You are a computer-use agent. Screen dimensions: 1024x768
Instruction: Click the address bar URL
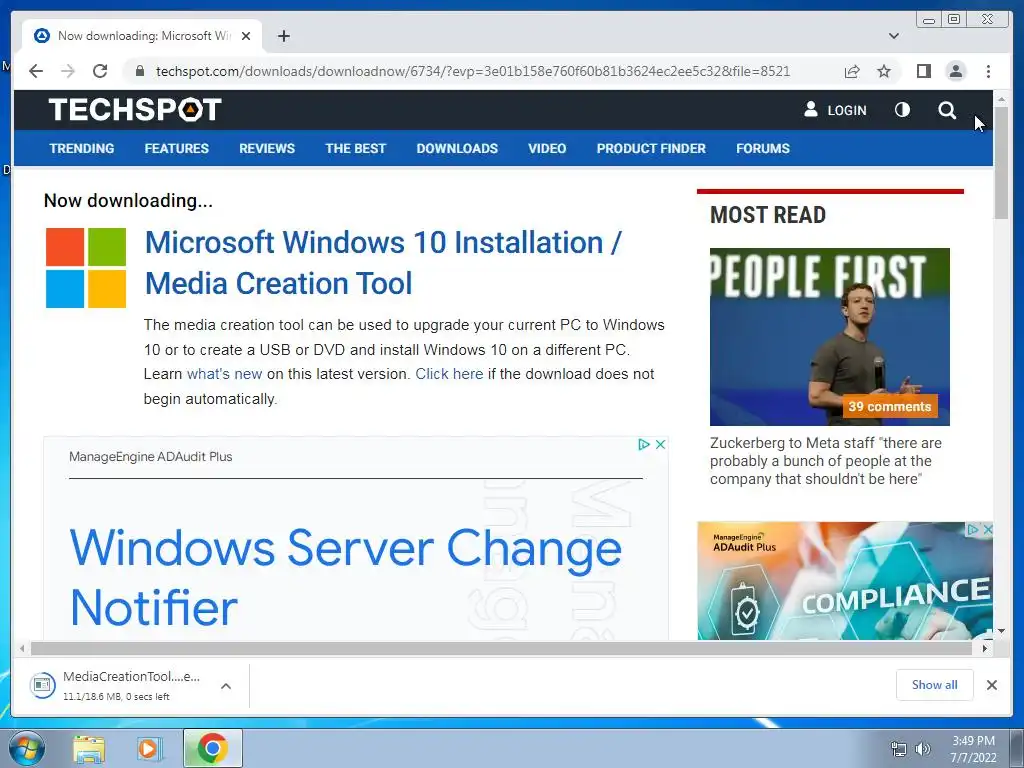point(473,71)
